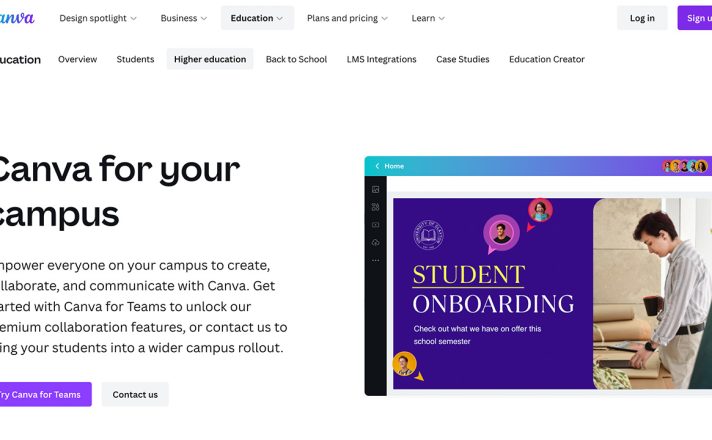Click the Education section title
This screenshot has width=712, height=440.
coord(20,59)
